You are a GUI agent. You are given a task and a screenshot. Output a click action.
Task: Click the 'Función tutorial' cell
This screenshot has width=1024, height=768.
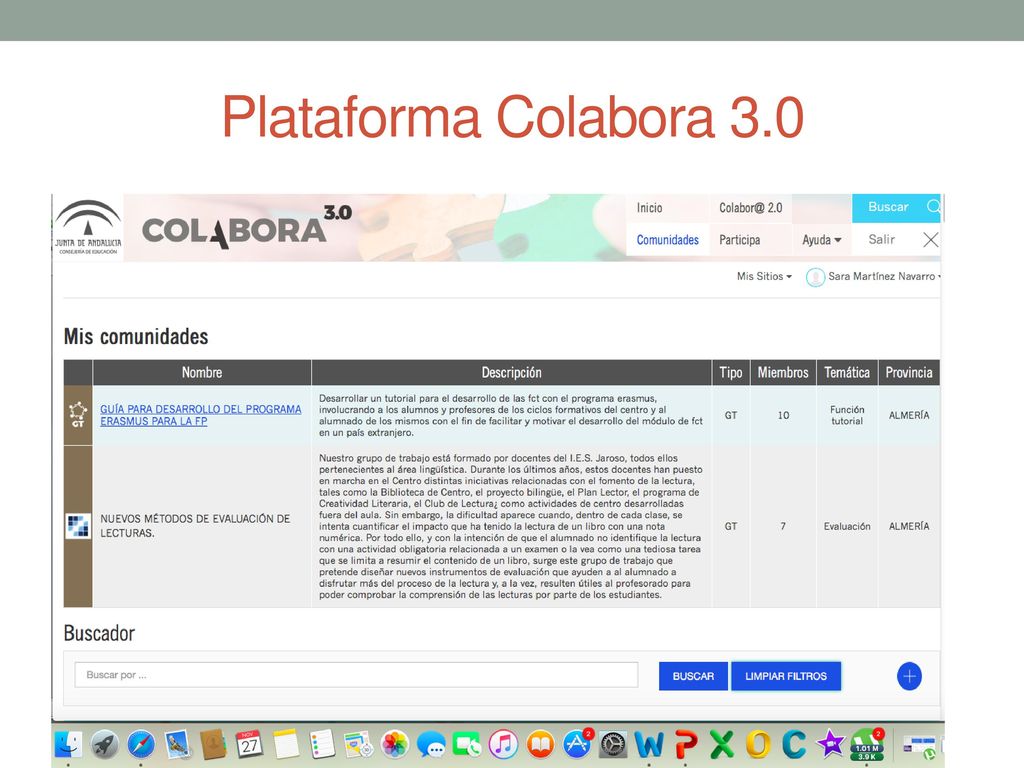(847, 415)
